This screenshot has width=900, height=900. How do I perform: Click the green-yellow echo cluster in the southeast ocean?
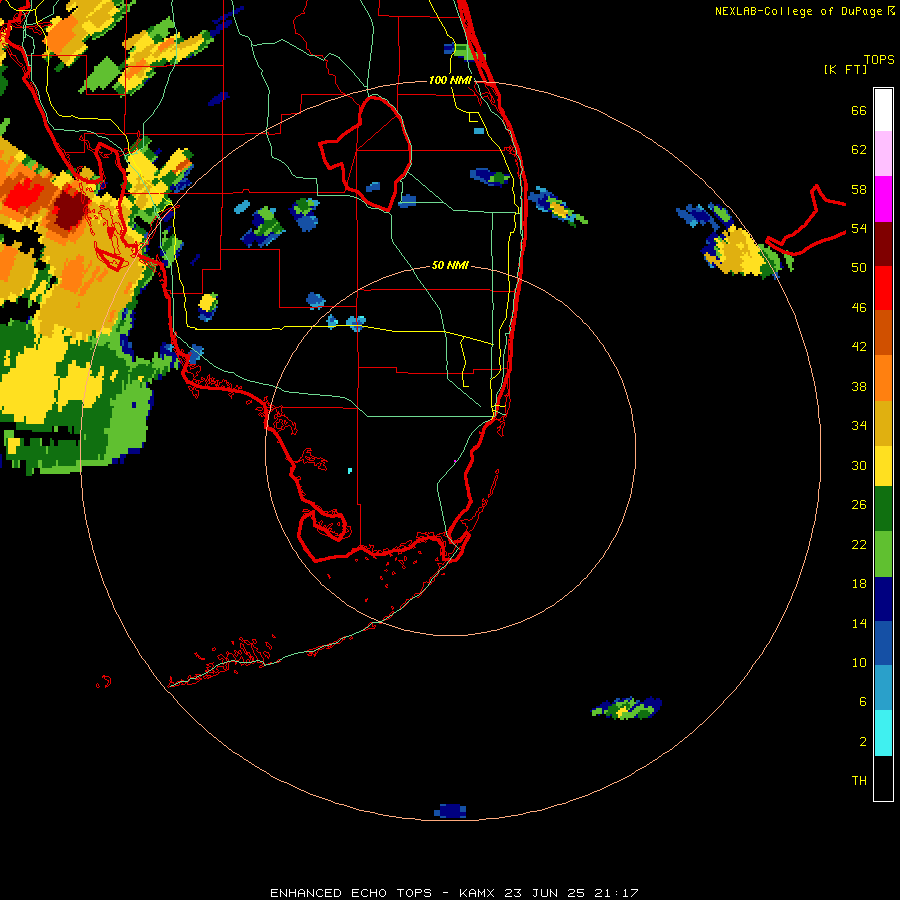[x=627, y=708]
